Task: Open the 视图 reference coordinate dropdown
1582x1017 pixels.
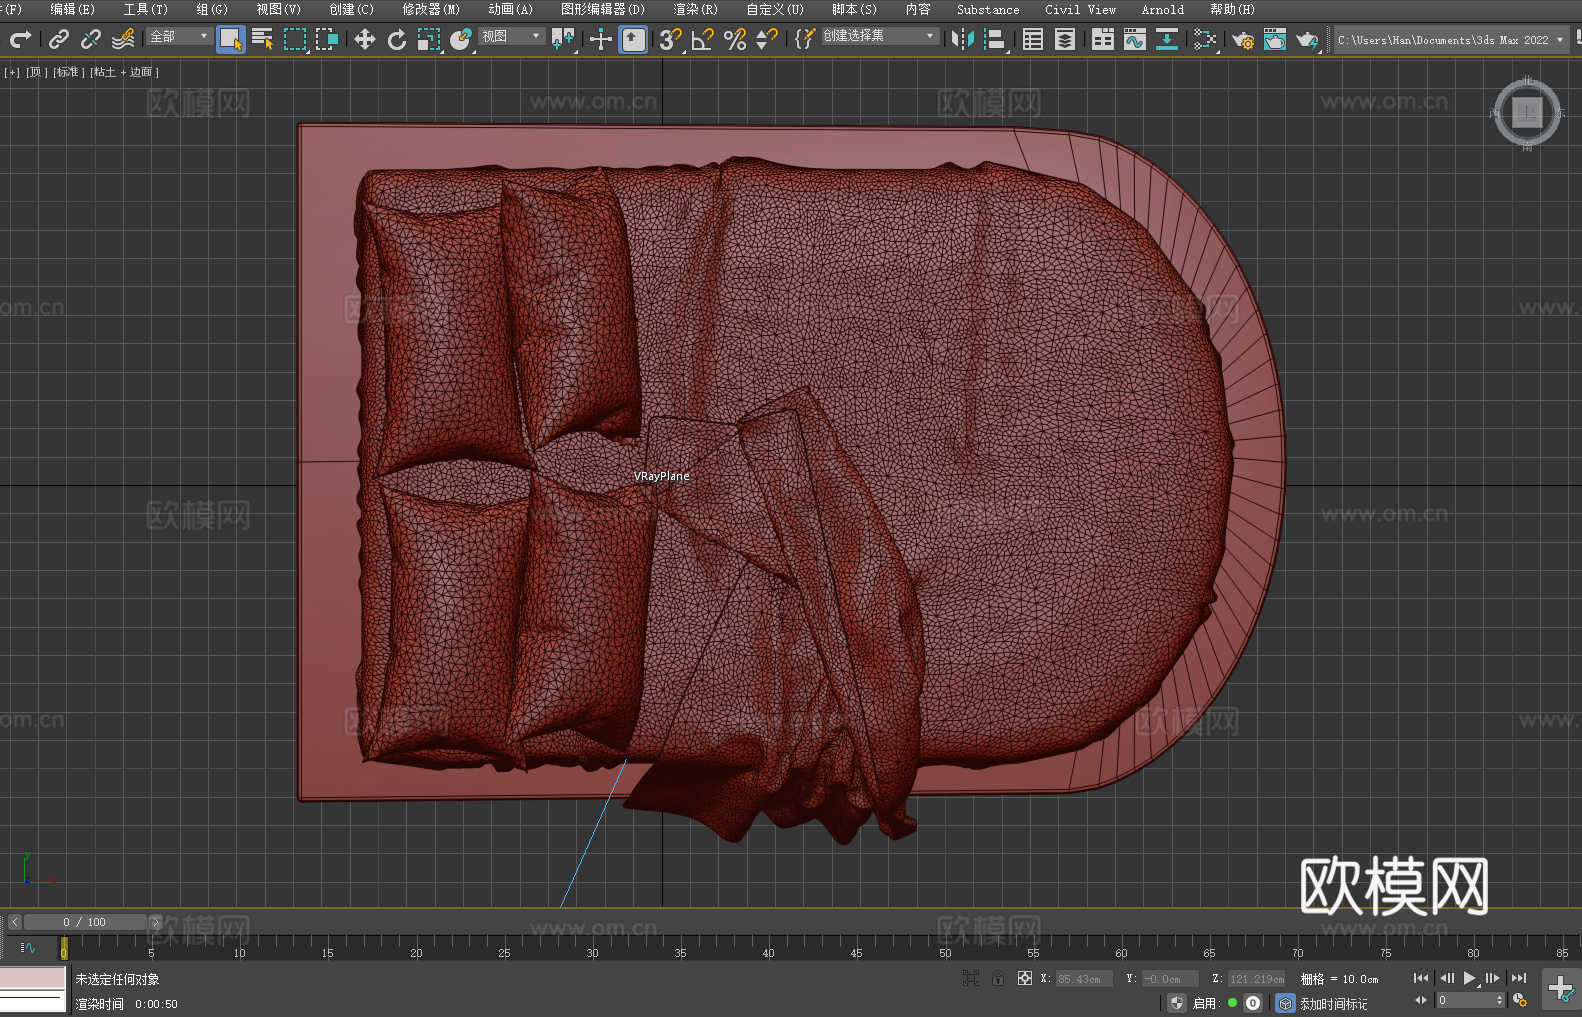Action: click(x=511, y=36)
